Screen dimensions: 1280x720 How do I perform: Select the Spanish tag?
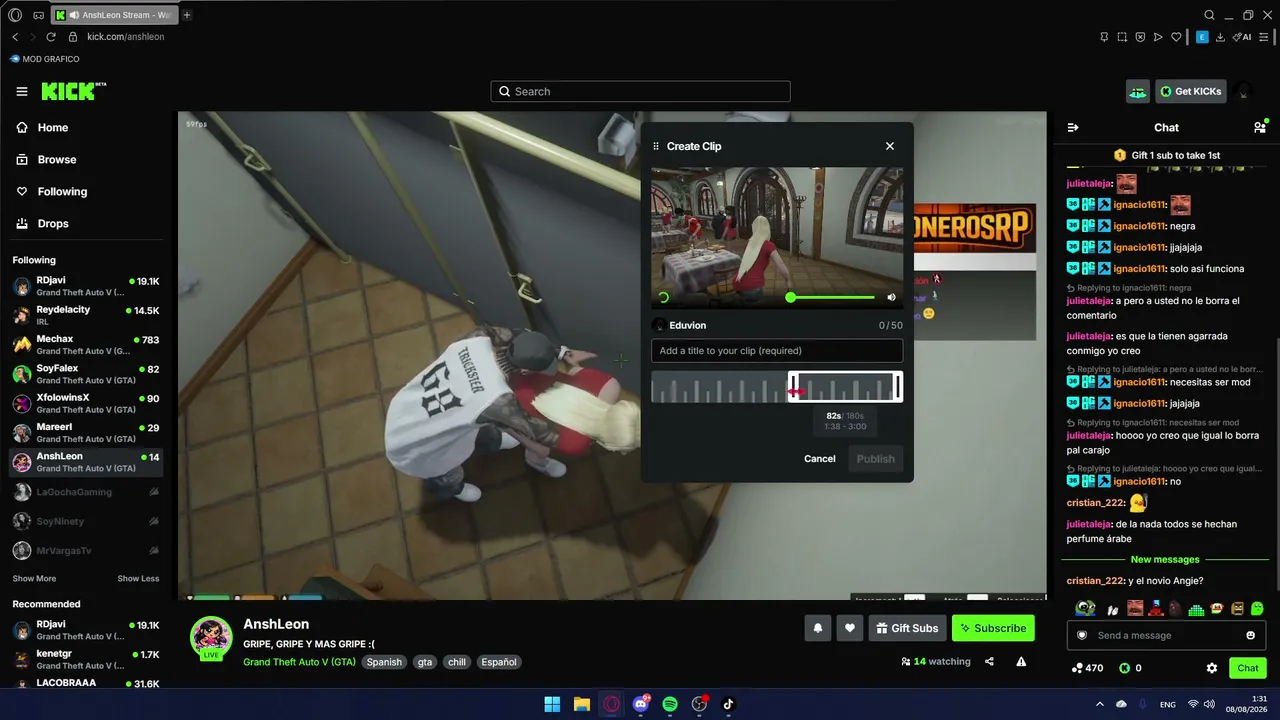pos(384,662)
